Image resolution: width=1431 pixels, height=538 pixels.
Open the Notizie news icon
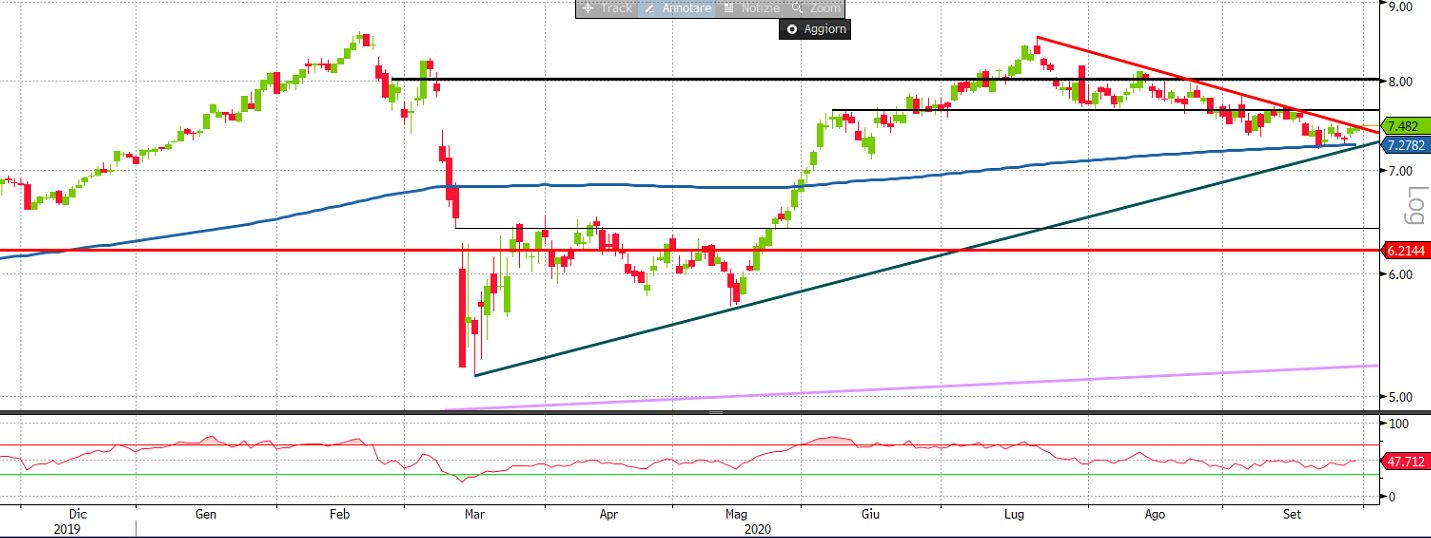click(729, 8)
